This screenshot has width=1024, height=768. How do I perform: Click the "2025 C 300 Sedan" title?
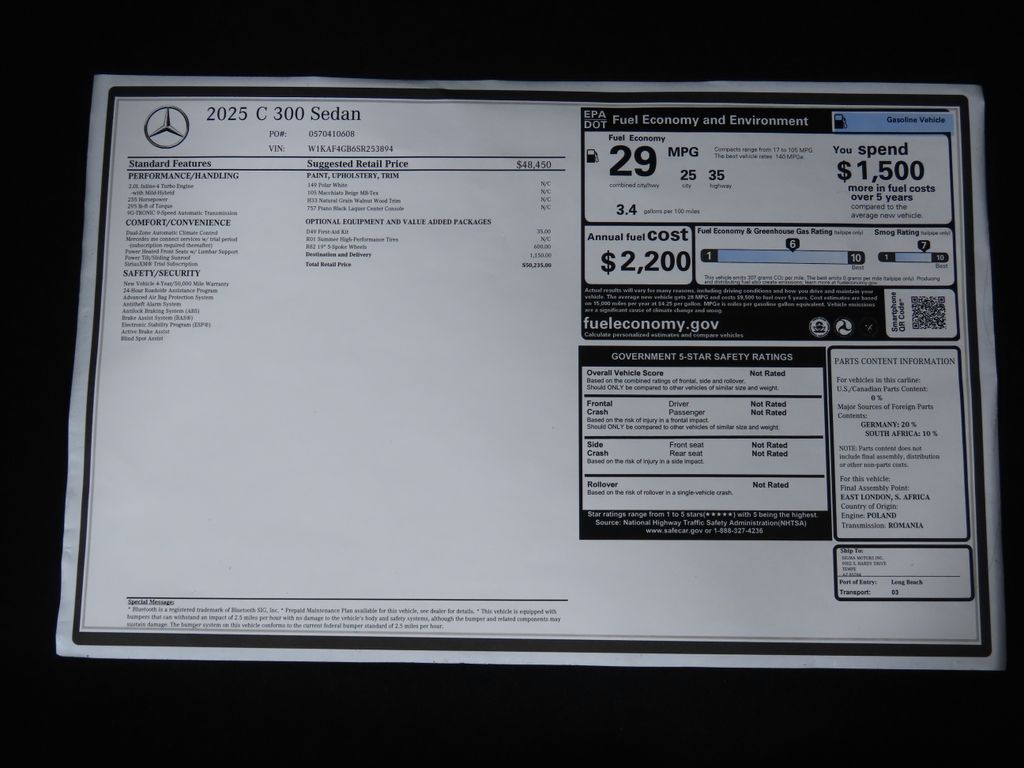(x=283, y=114)
